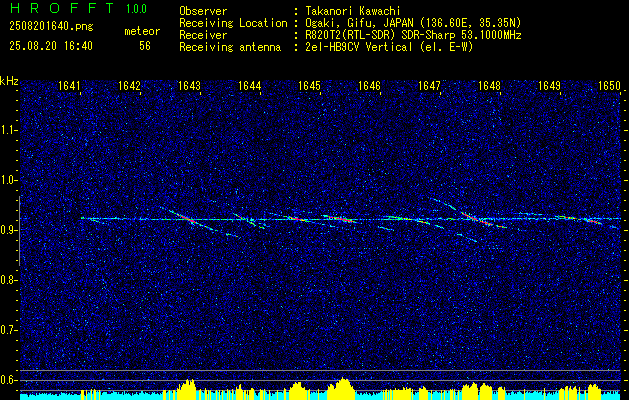
Task: Click the tallest yellow power peak after 1645
Action: 342,389
